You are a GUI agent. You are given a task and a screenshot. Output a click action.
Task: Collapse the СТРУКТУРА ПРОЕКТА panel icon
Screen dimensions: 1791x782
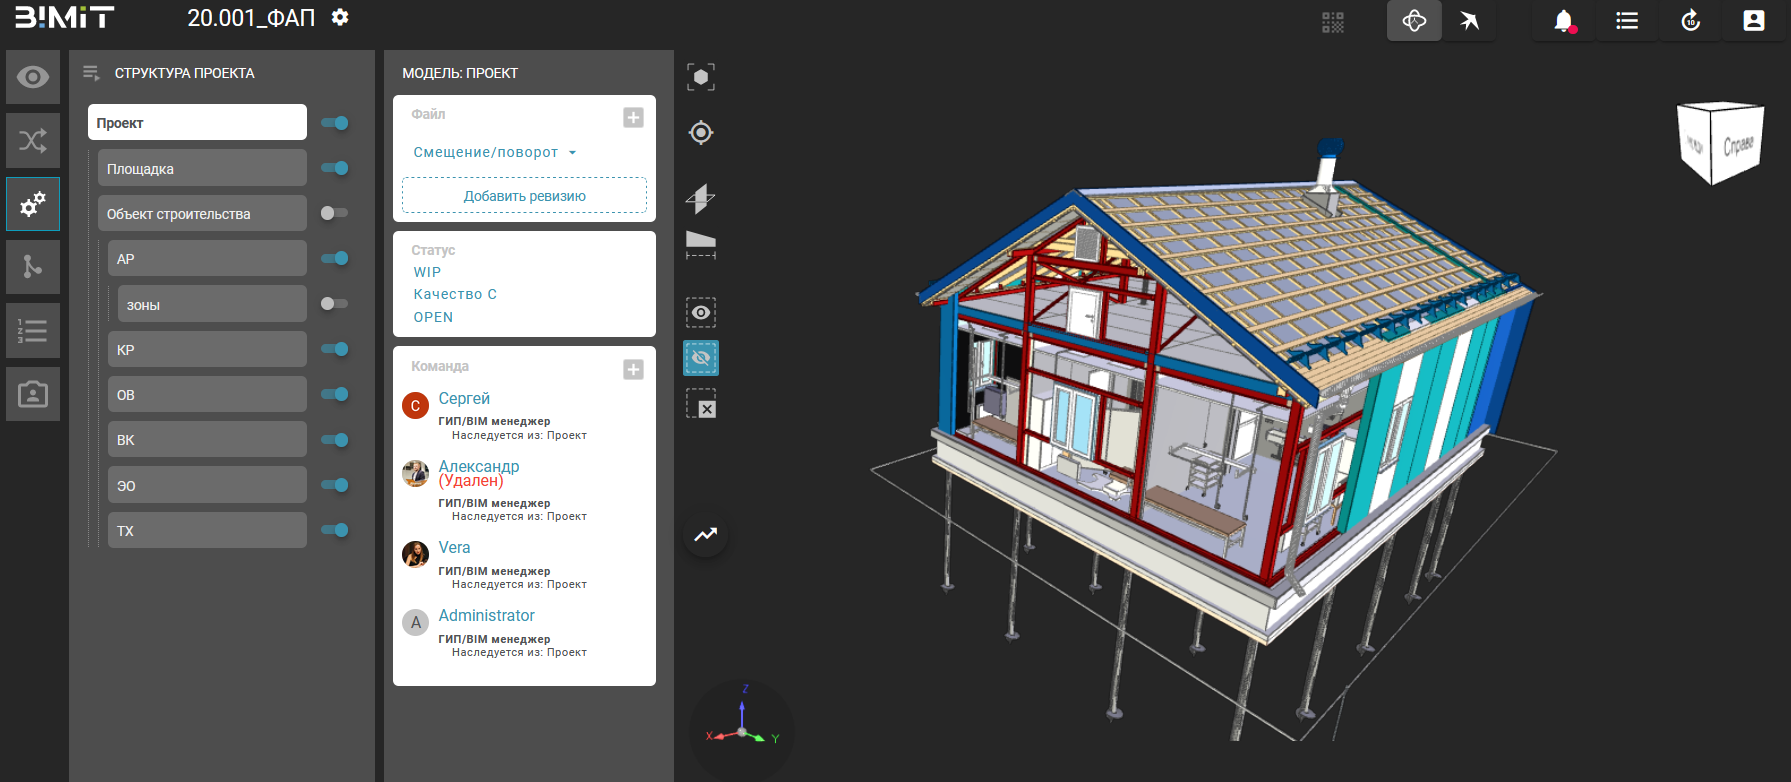[91, 73]
